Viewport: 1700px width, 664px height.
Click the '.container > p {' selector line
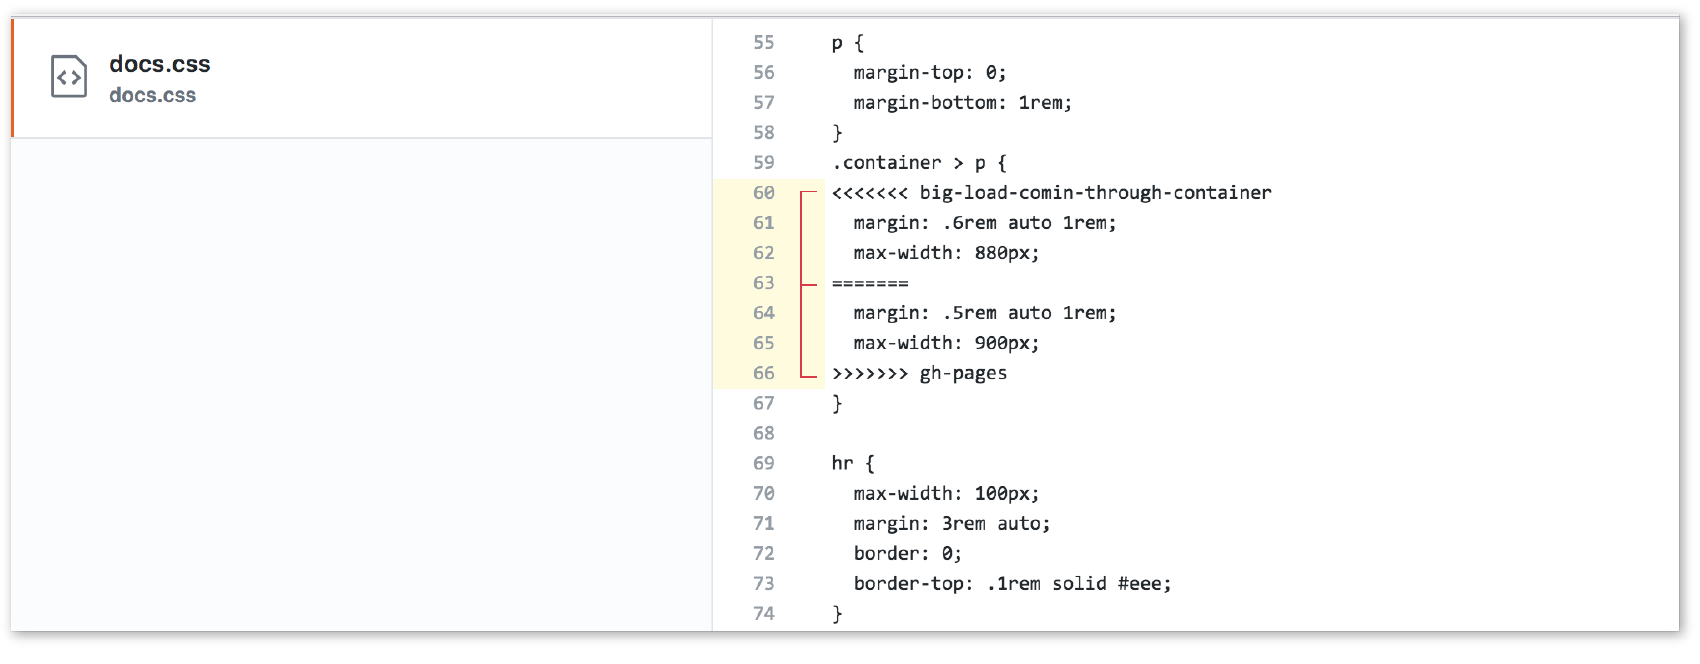click(919, 163)
